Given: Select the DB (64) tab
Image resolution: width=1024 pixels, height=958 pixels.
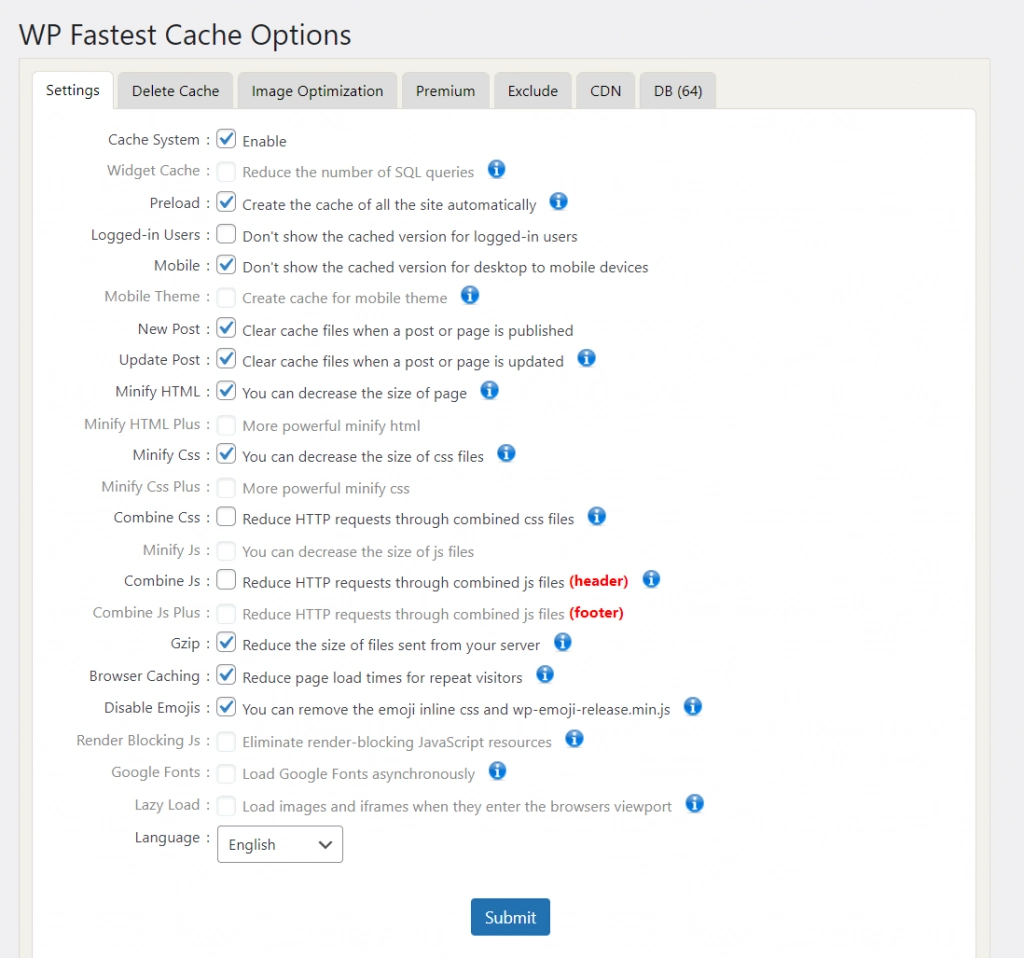Looking at the screenshot, I should click(677, 90).
